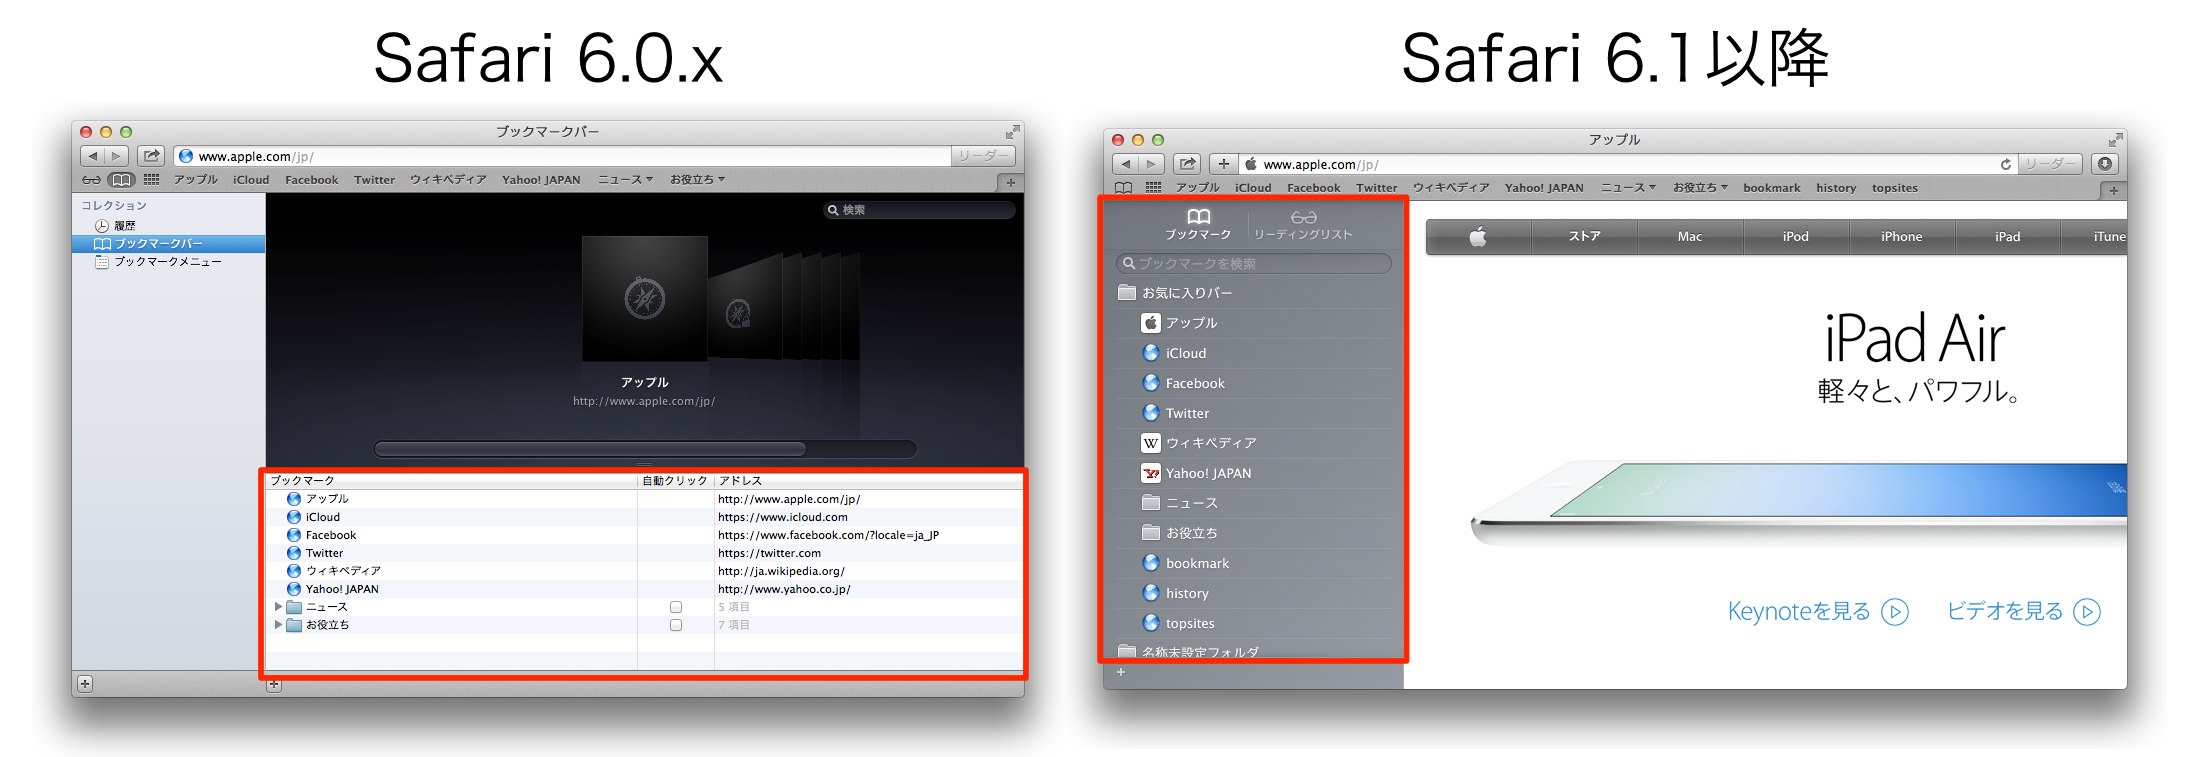This screenshot has width=2200, height=757.
Task: Show Top Sites grid icon in Safari 6.0 bar
Action: coord(151,180)
